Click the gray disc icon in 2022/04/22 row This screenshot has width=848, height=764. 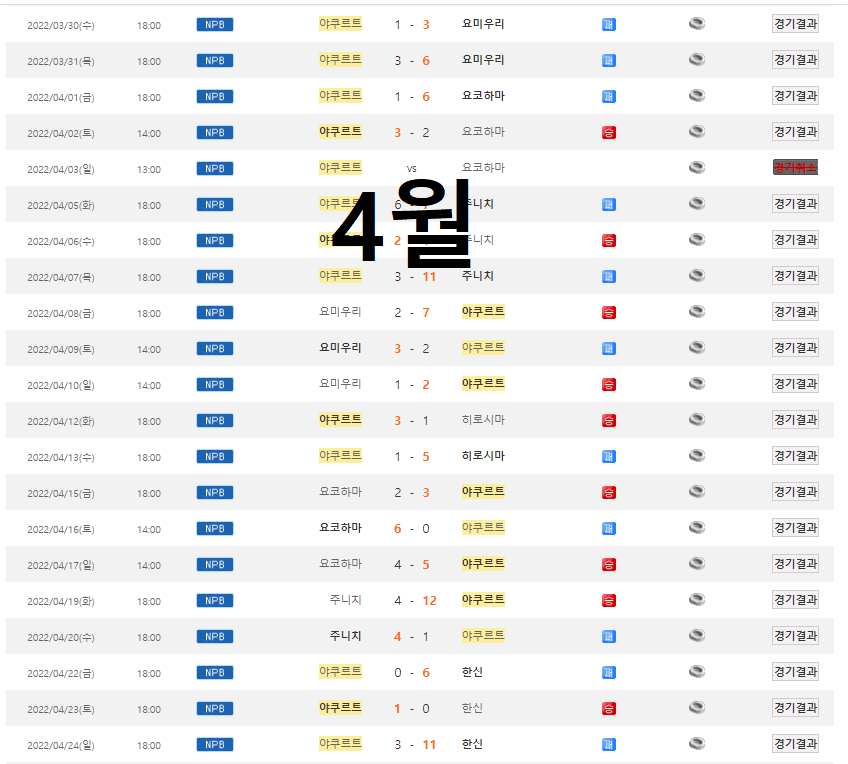click(x=697, y=672)
